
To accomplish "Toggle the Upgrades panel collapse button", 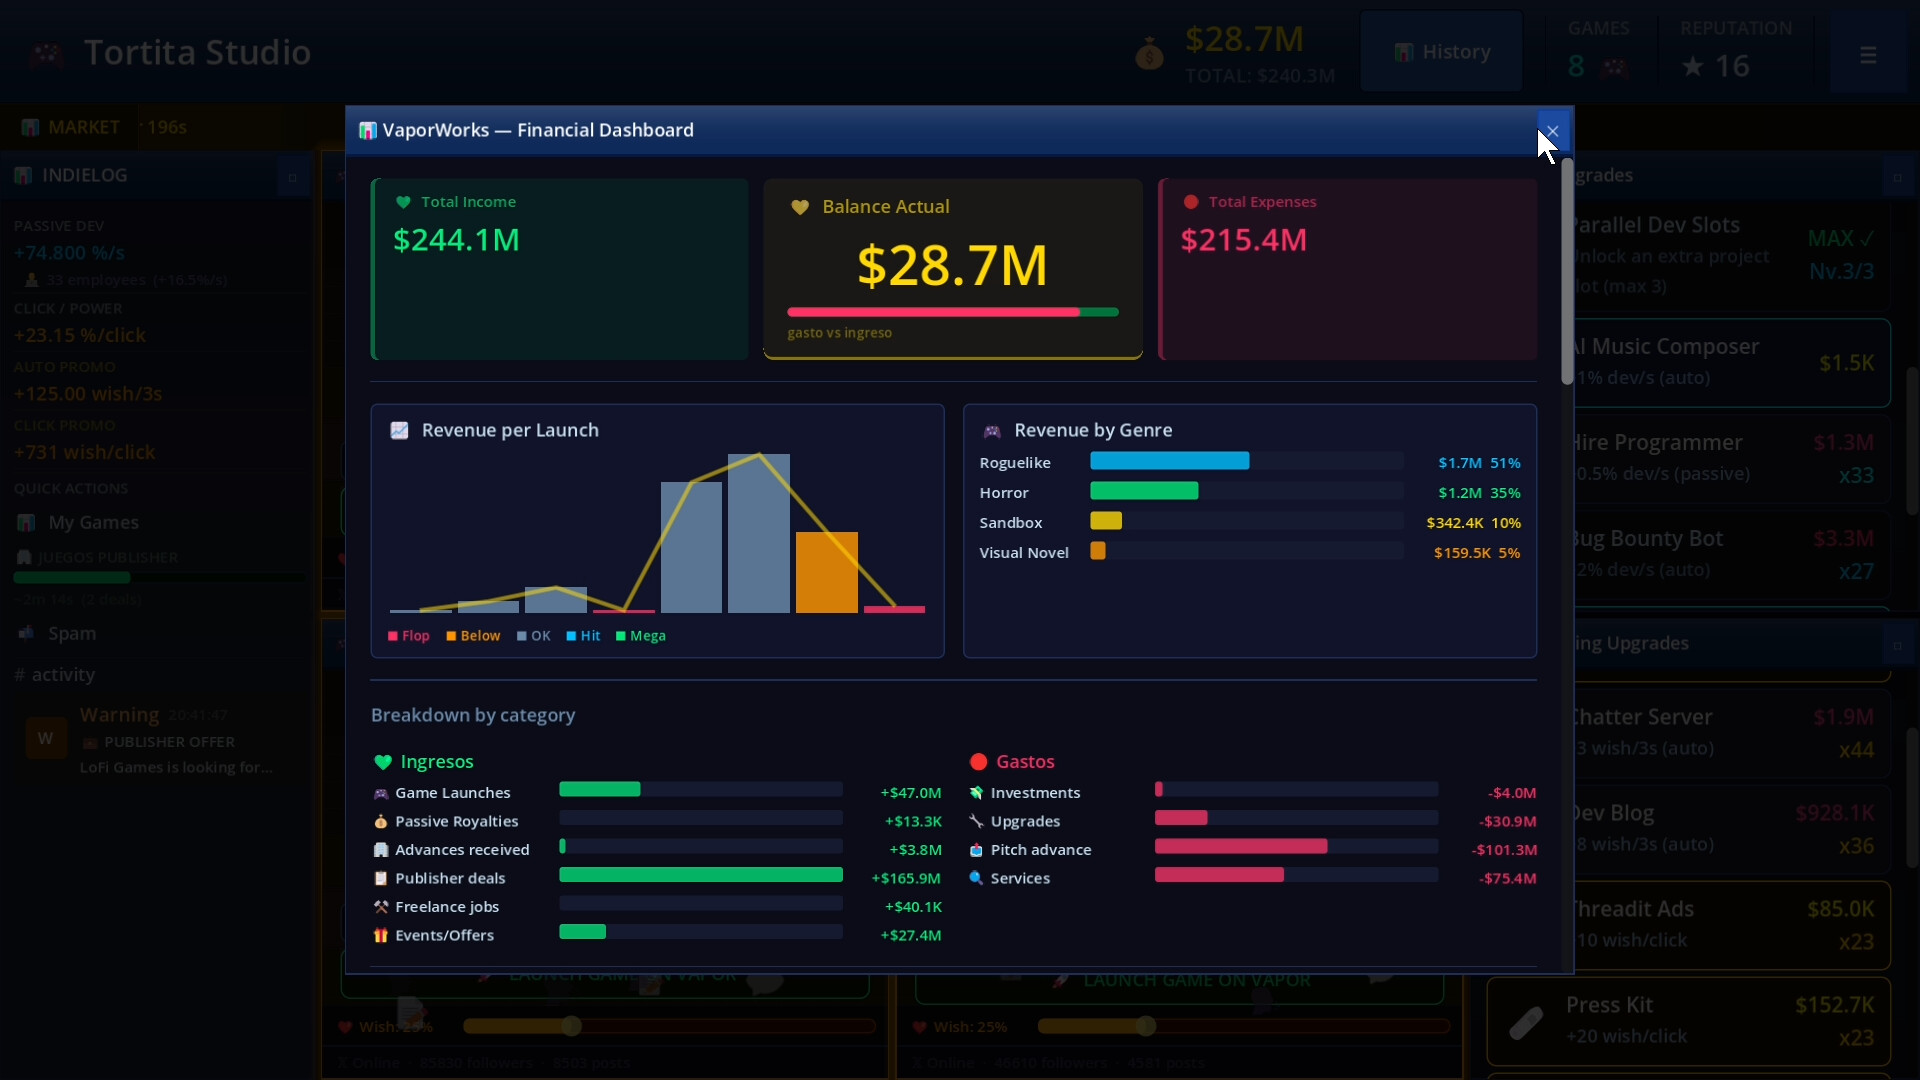I will pos(1896,177).
